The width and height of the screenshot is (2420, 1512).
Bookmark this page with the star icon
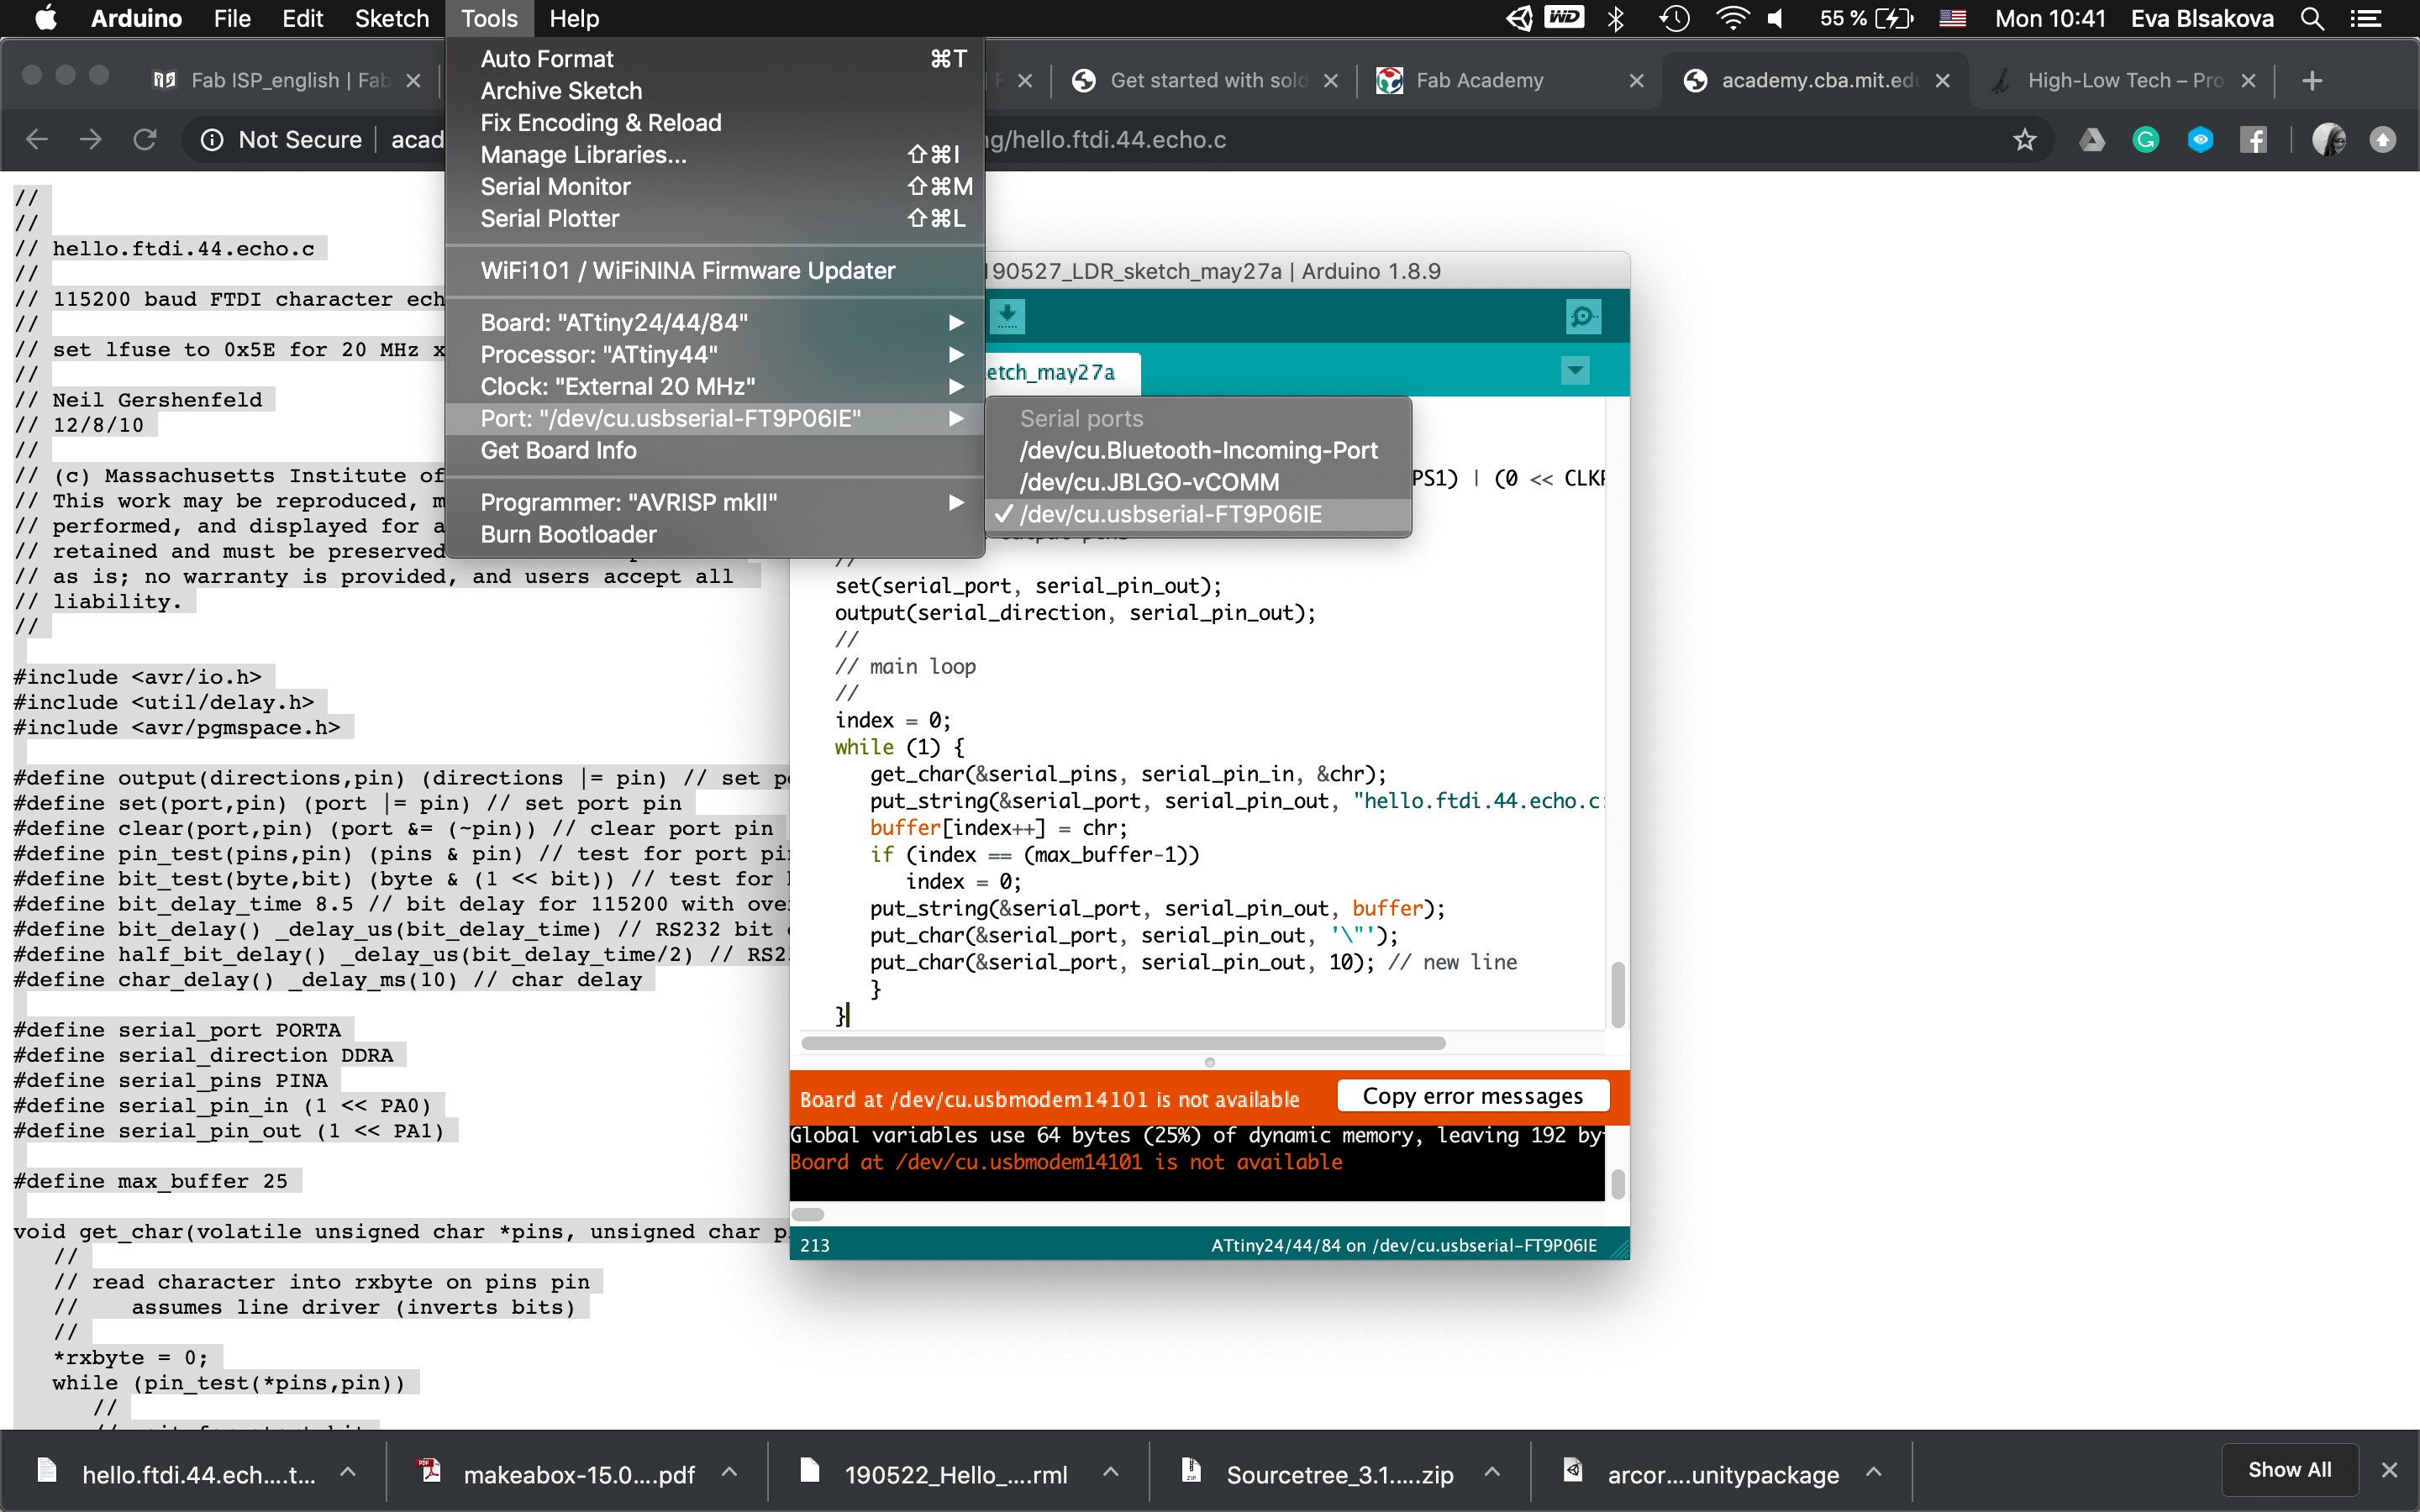tap(2025, 140)
